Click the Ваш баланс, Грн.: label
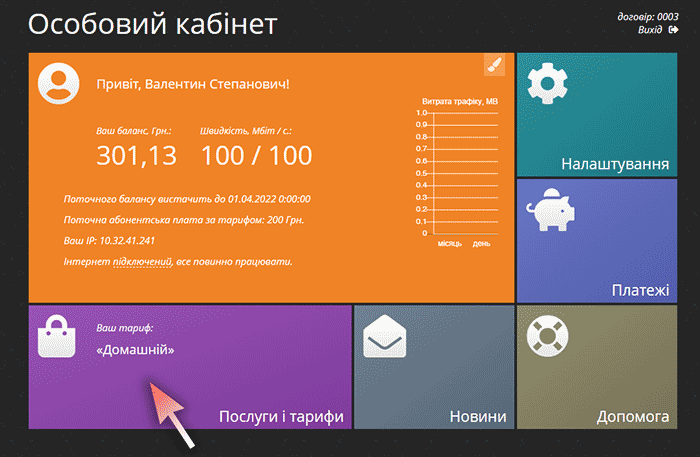 point(134,131)
